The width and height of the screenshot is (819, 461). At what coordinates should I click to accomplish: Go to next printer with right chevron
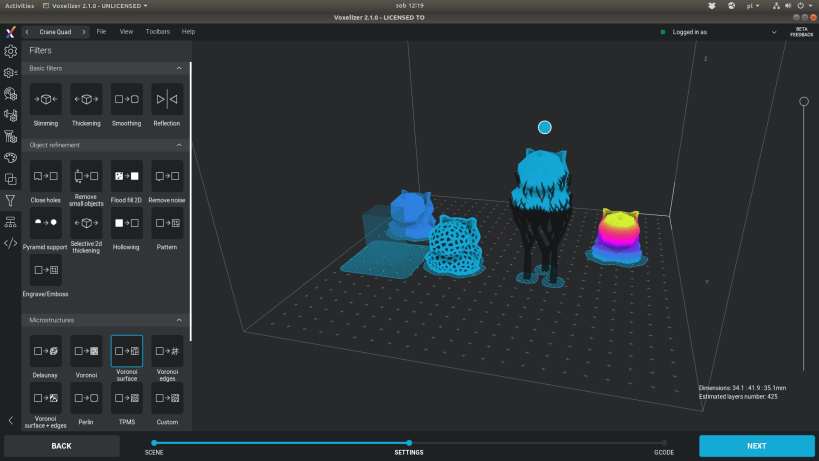84,32
